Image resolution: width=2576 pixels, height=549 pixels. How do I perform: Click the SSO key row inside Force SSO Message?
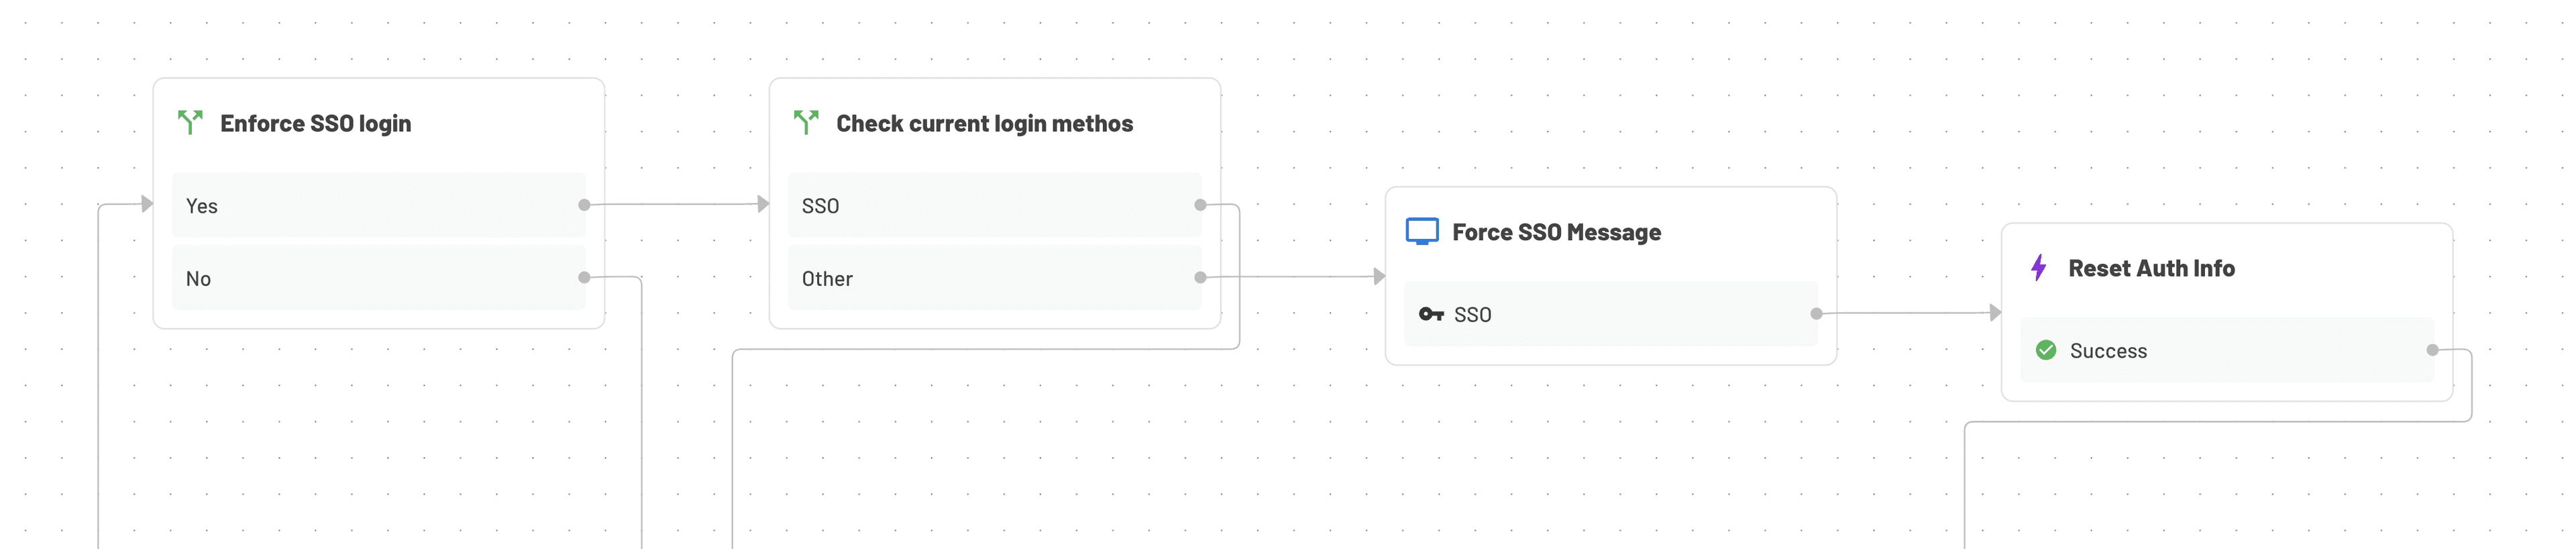[x=1610, y=314]
